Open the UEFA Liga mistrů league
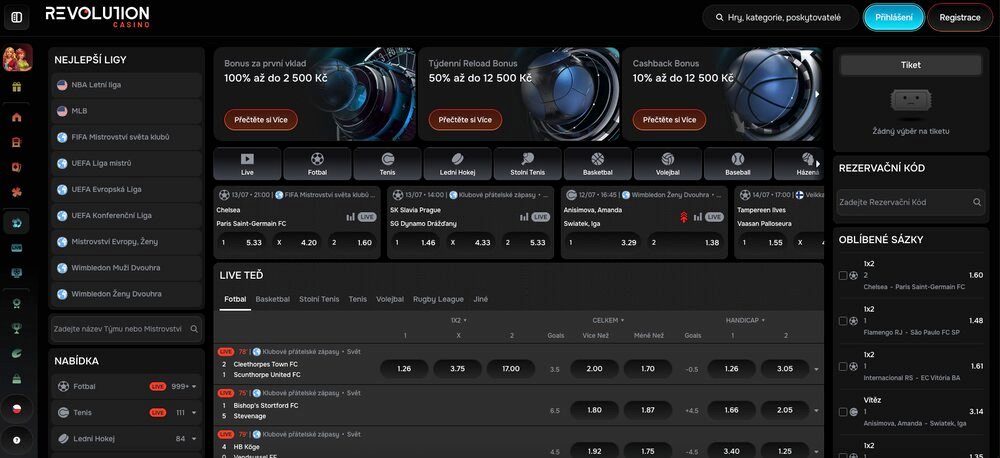The image size is (1000, 458). 126,163
